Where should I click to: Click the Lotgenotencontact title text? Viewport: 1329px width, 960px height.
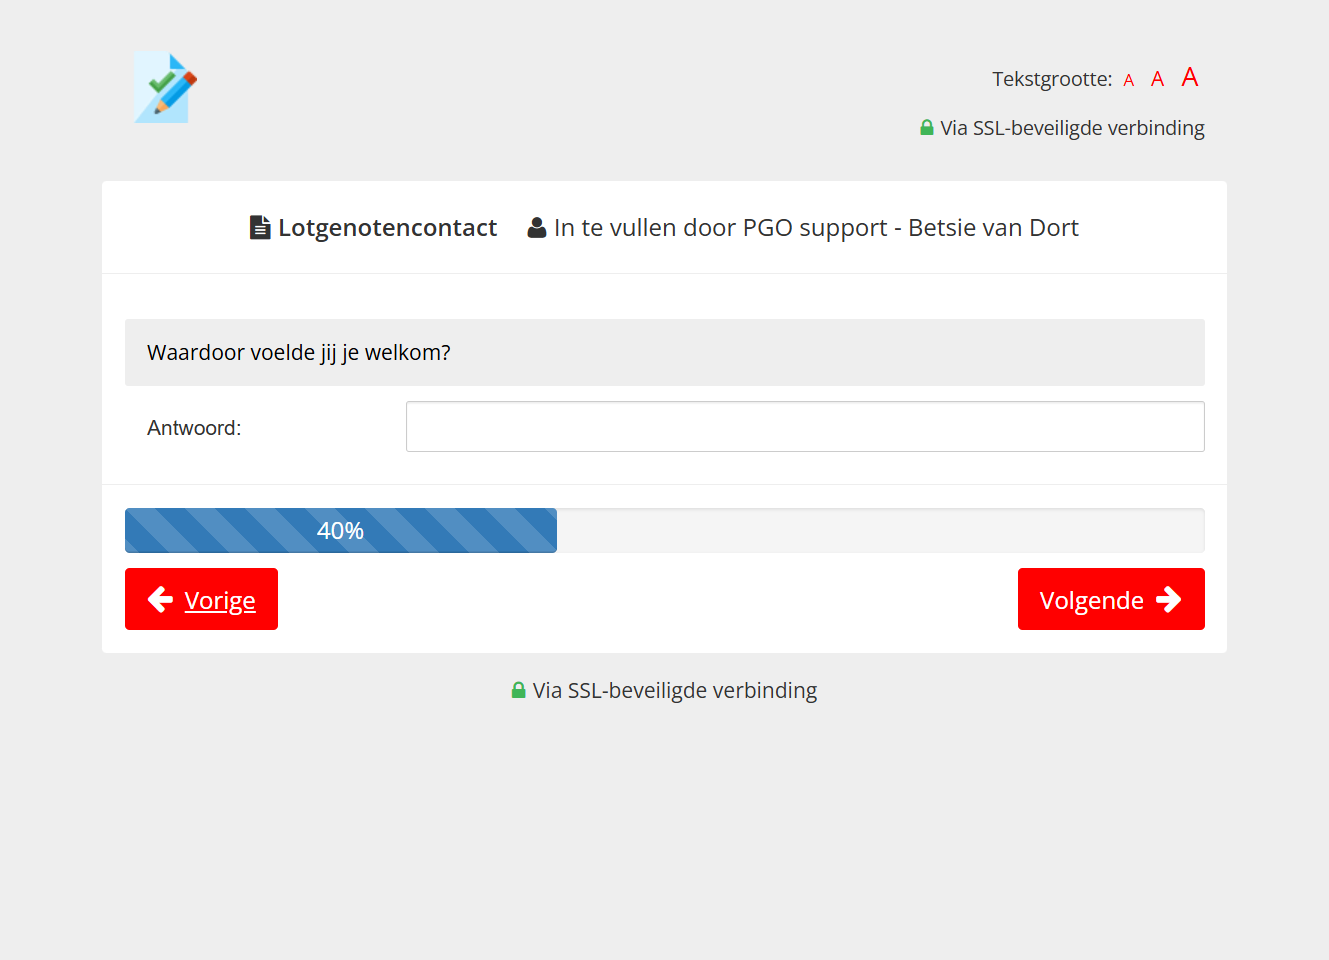pyautogui.click(x=387, y=228)
